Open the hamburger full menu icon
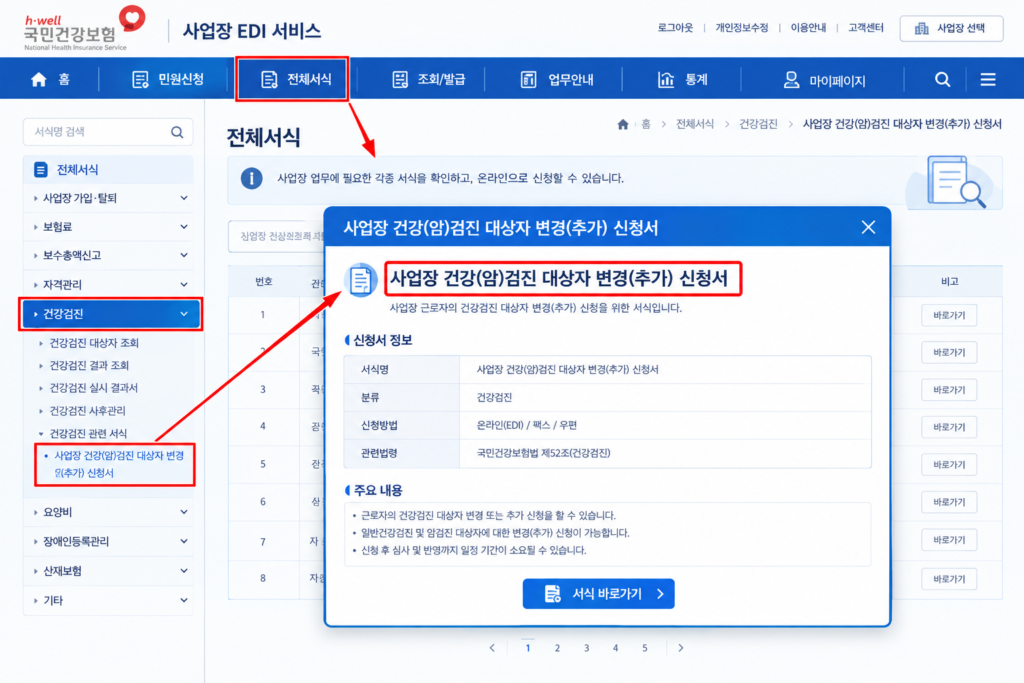Screen dimensions: 1024x683 click(988, 80)
